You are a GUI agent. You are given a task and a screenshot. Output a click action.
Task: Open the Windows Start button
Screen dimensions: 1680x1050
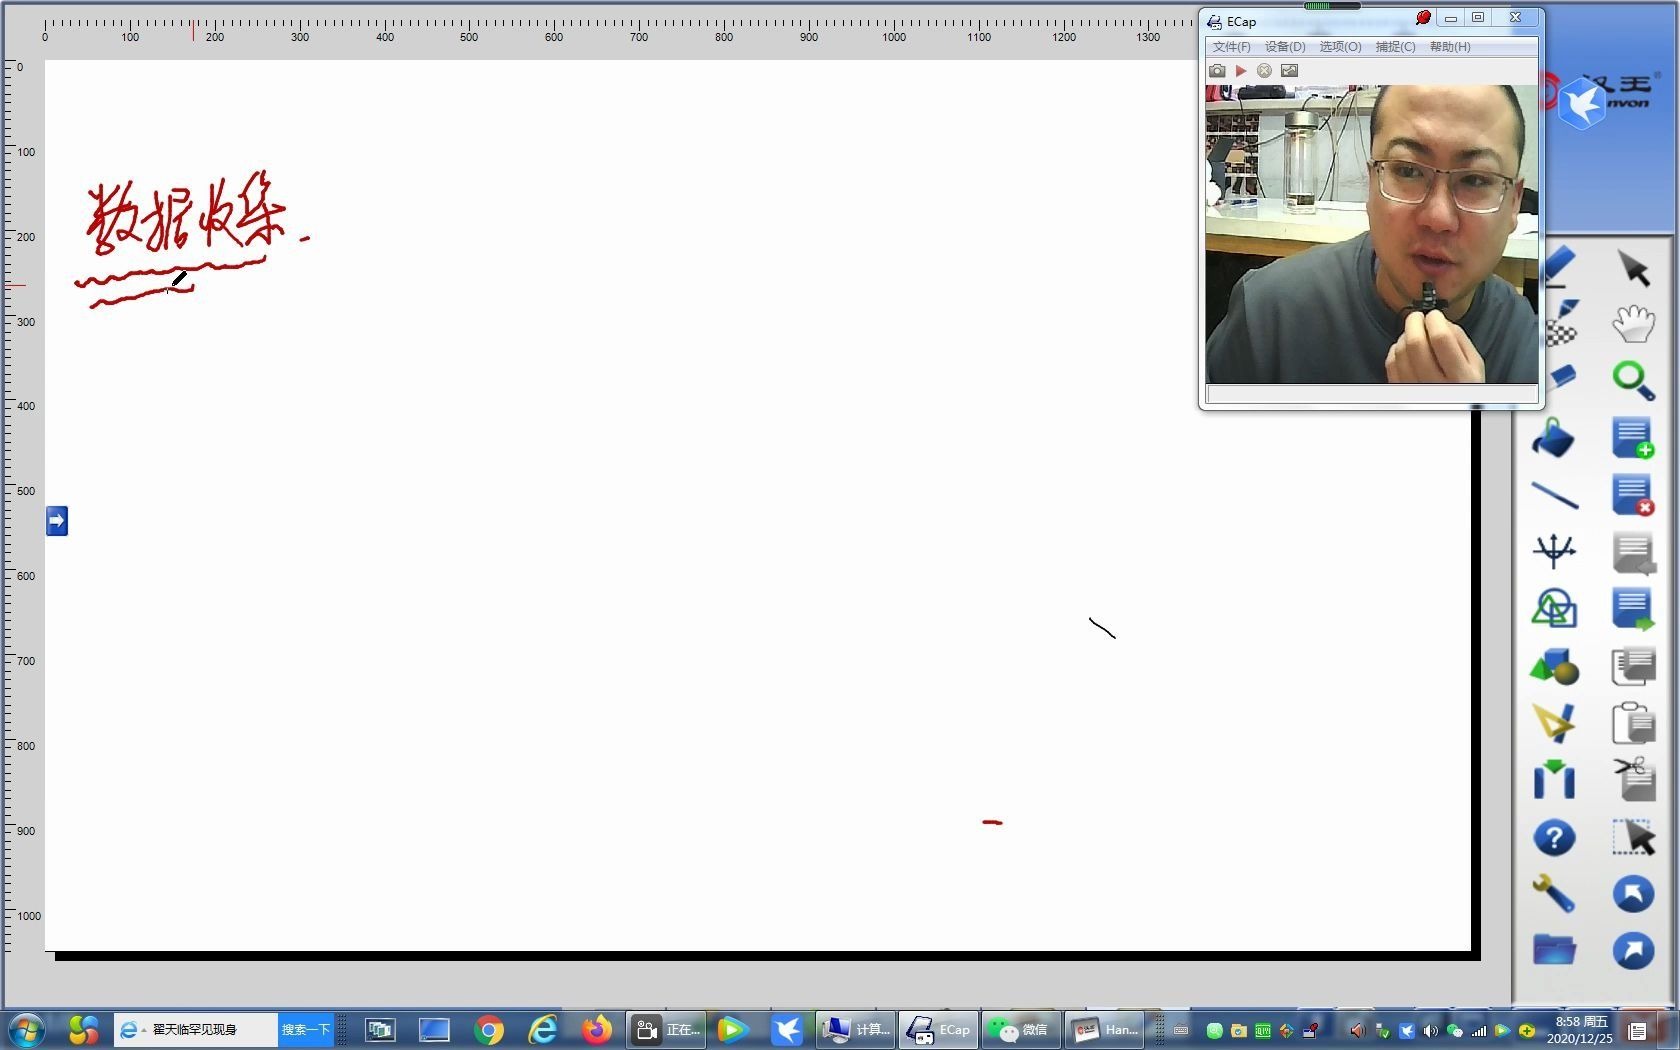pos(27,1029)
